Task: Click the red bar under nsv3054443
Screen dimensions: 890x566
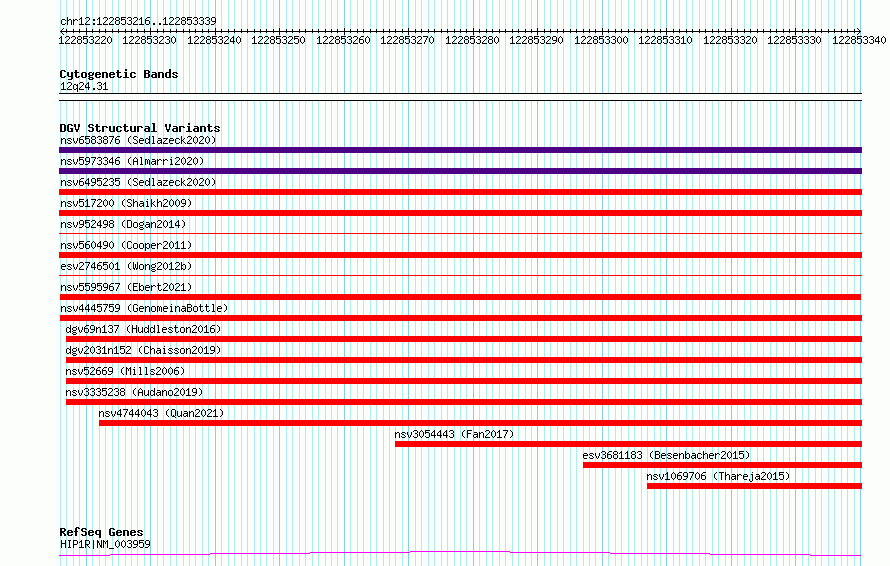Action: point(628,444)
